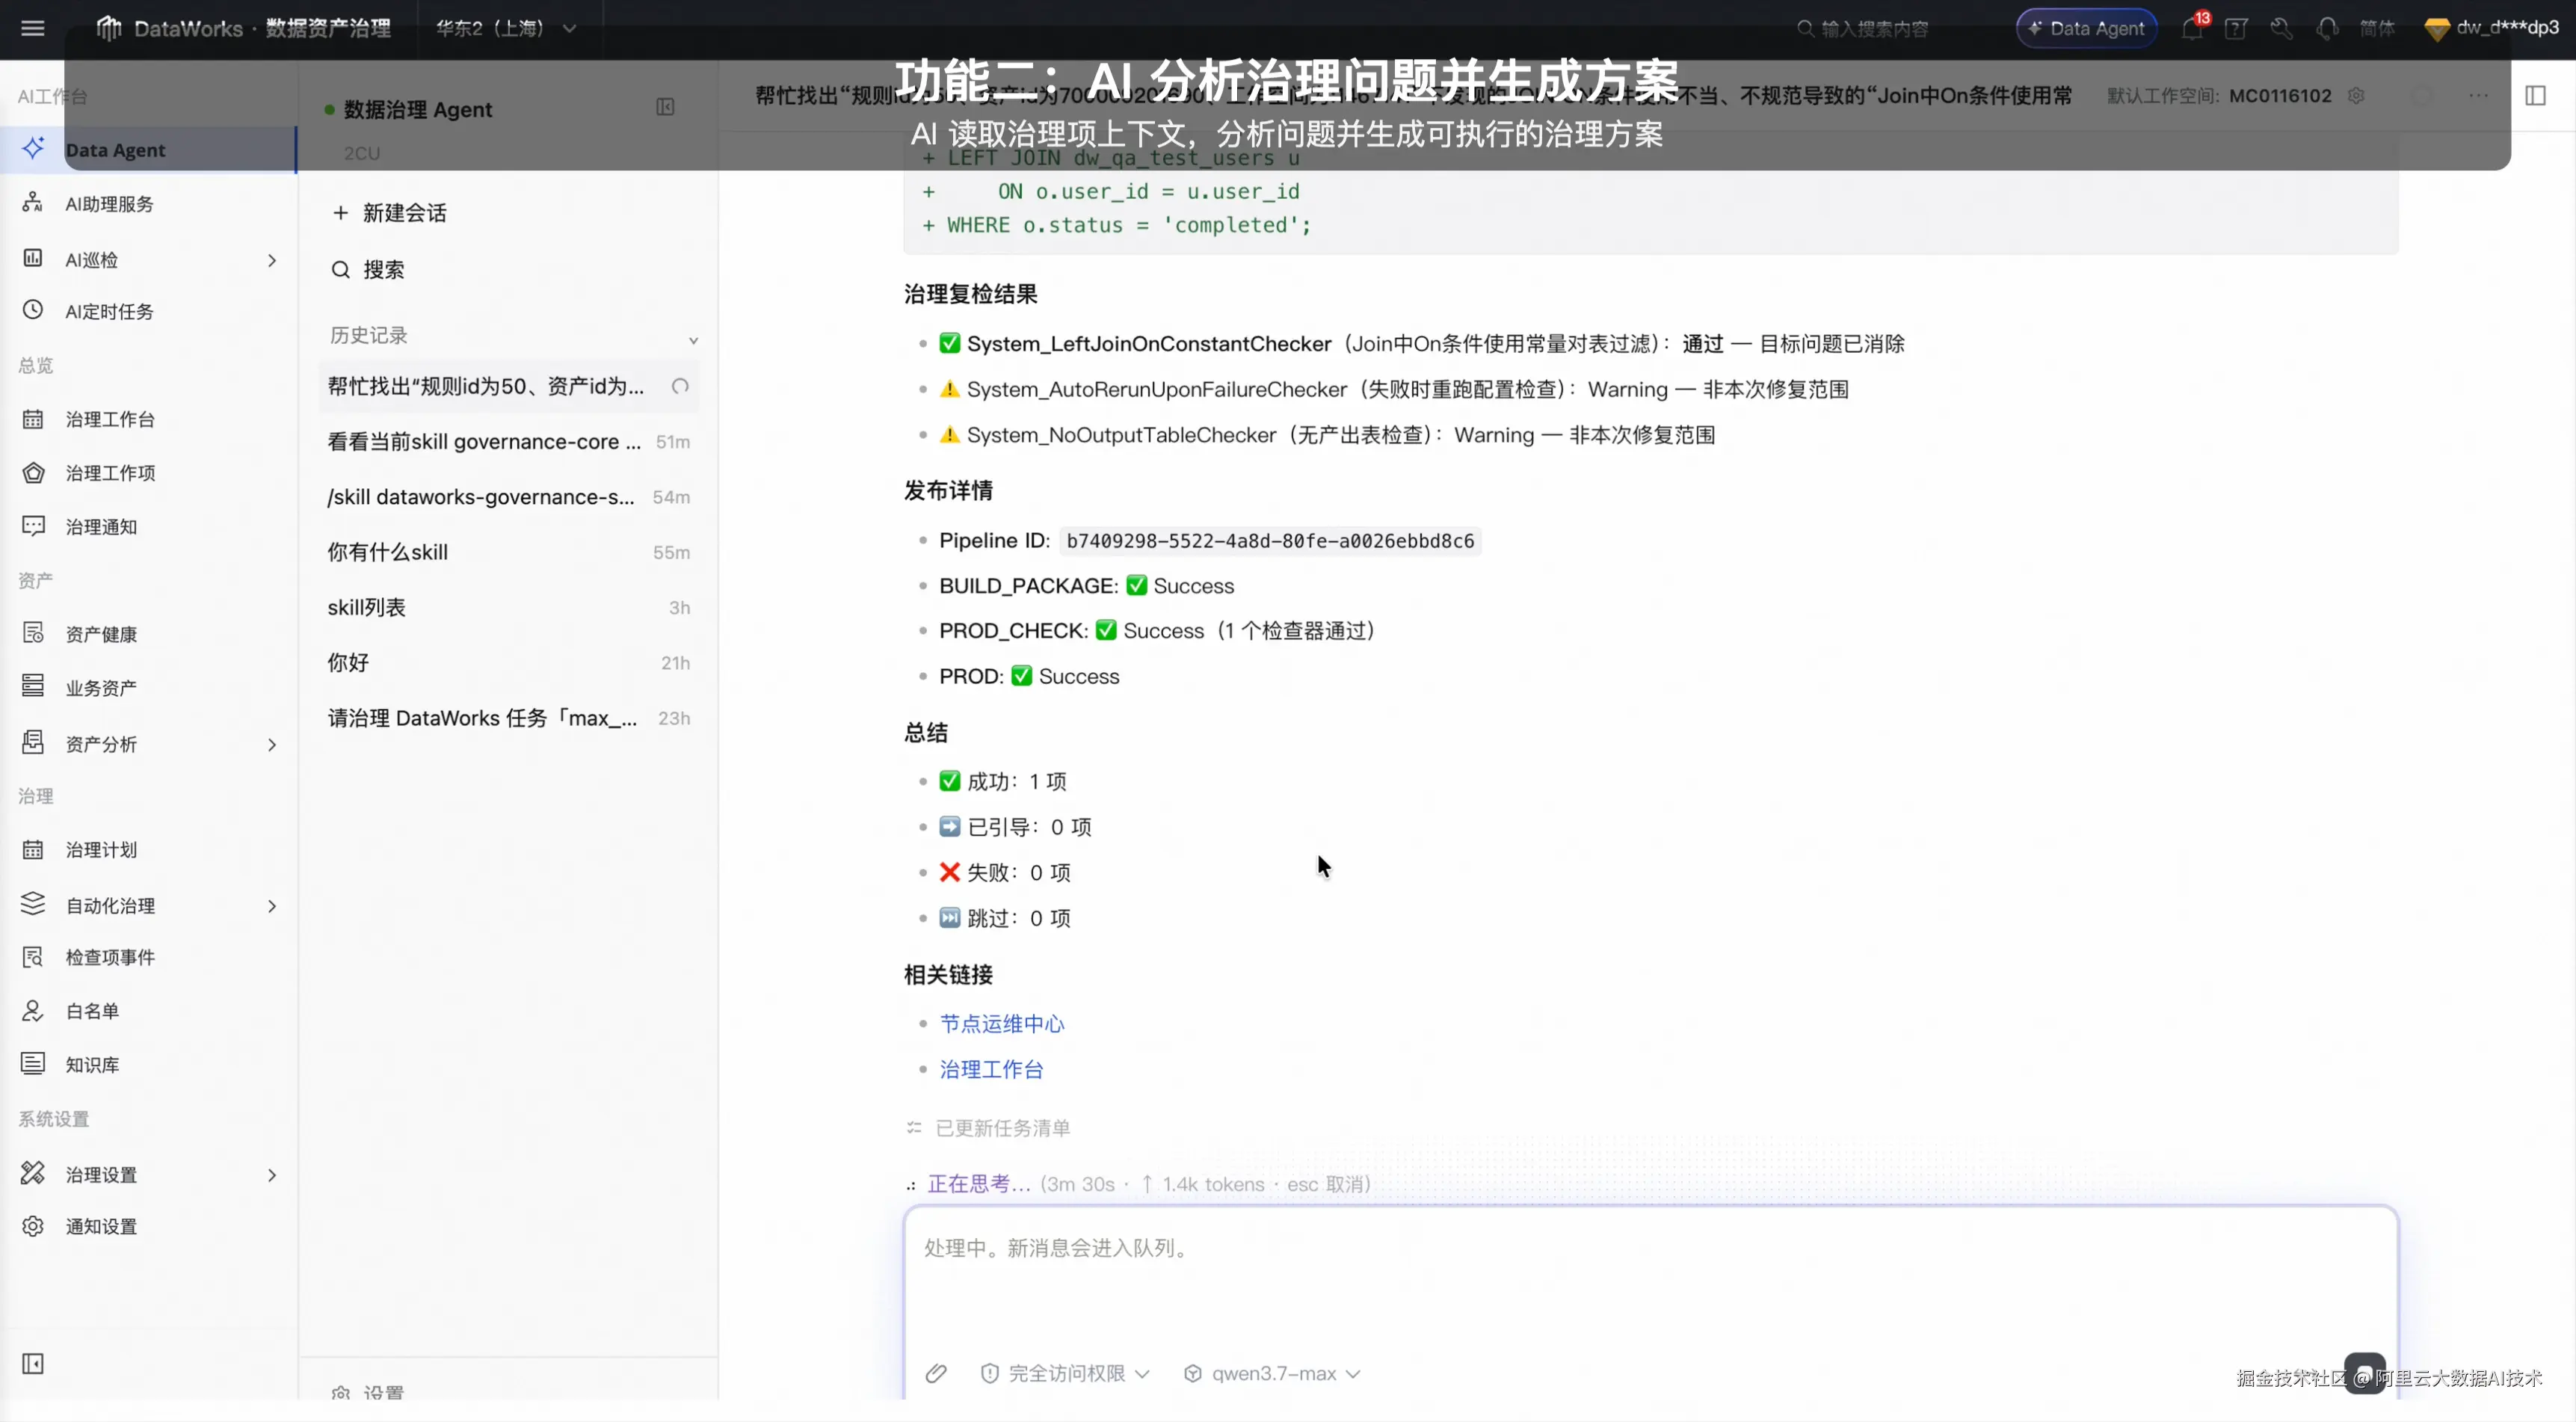Open the more options ellipsis icon
Viewport: 2576px width, 1422px height.
click(x=2478, y=96)
